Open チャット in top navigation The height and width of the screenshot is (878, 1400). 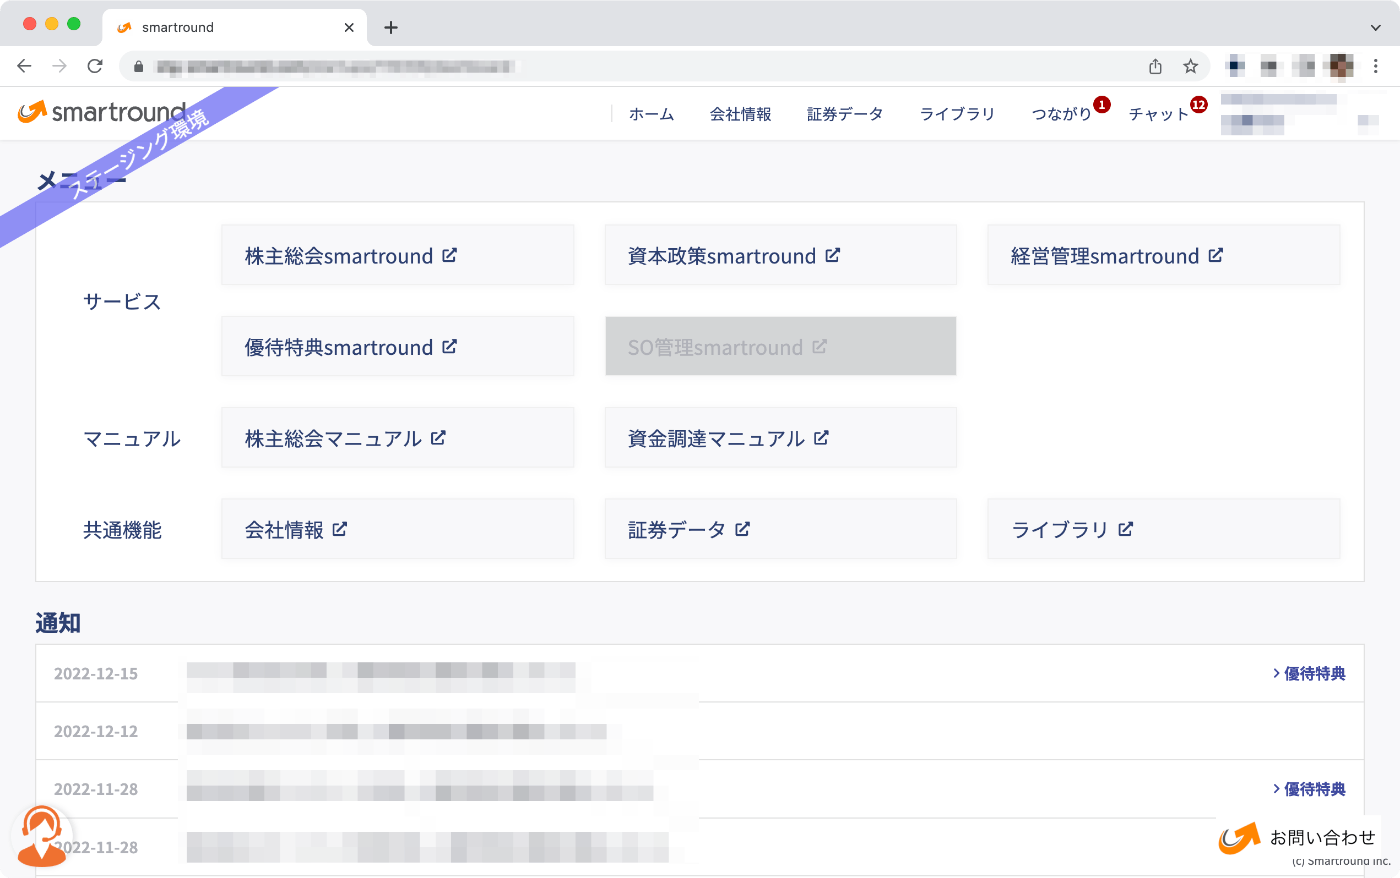tap(1159, 114)
